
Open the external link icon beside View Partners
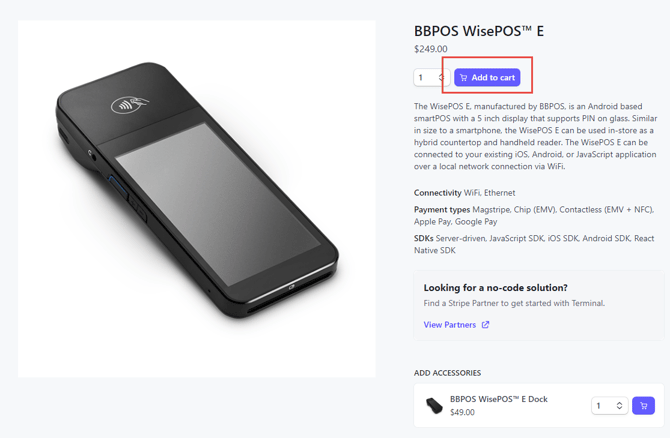coord(486,325)
